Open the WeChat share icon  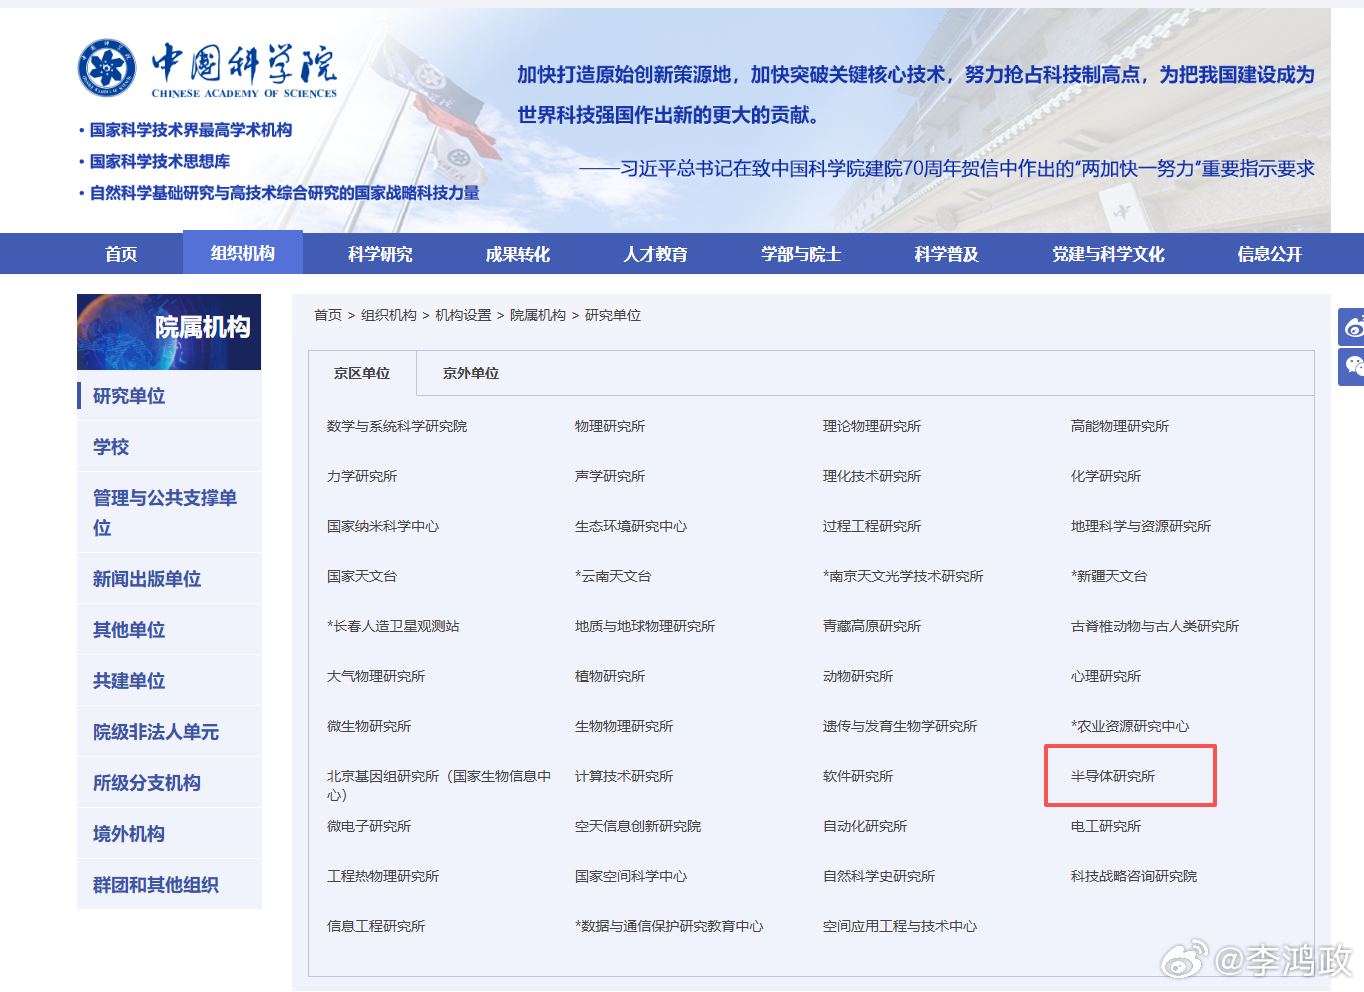1352,367
